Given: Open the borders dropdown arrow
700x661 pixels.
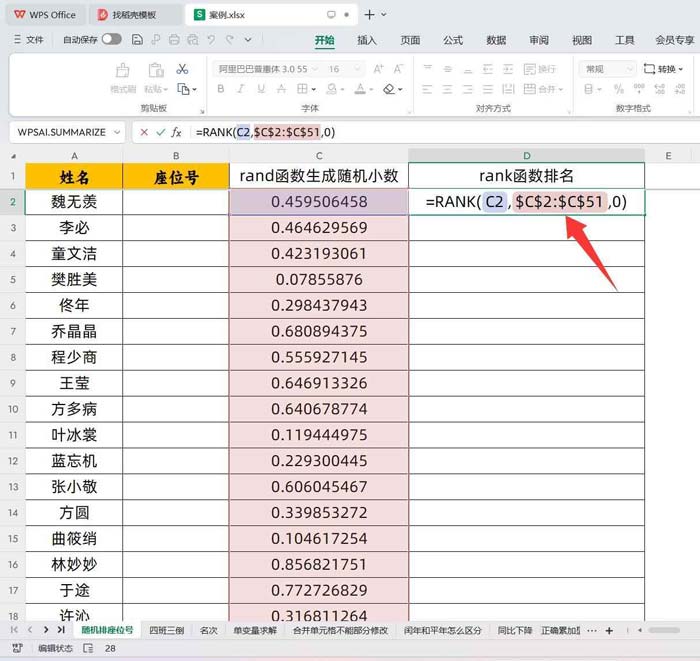Looking at the screenshot, I should pos(314,89).
